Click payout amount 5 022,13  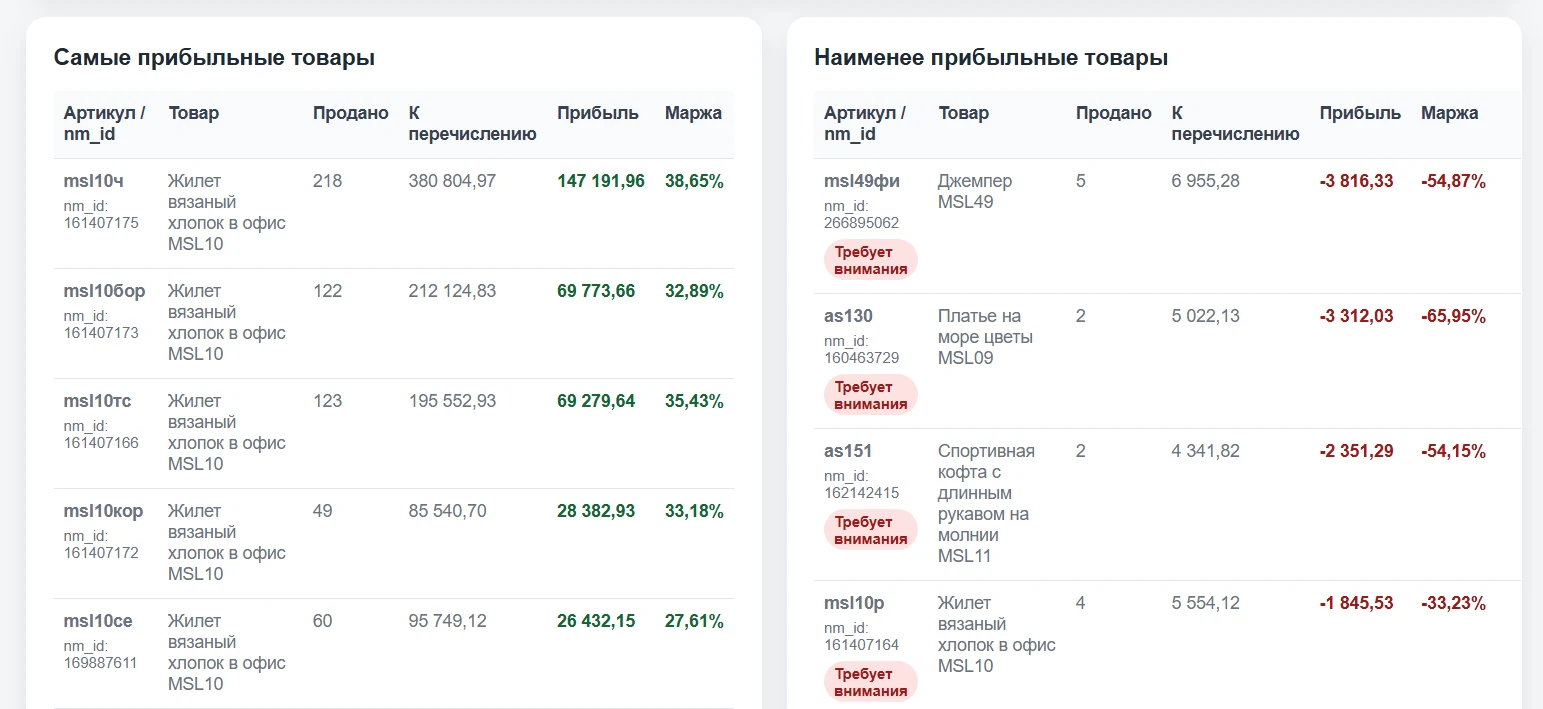1206,316
